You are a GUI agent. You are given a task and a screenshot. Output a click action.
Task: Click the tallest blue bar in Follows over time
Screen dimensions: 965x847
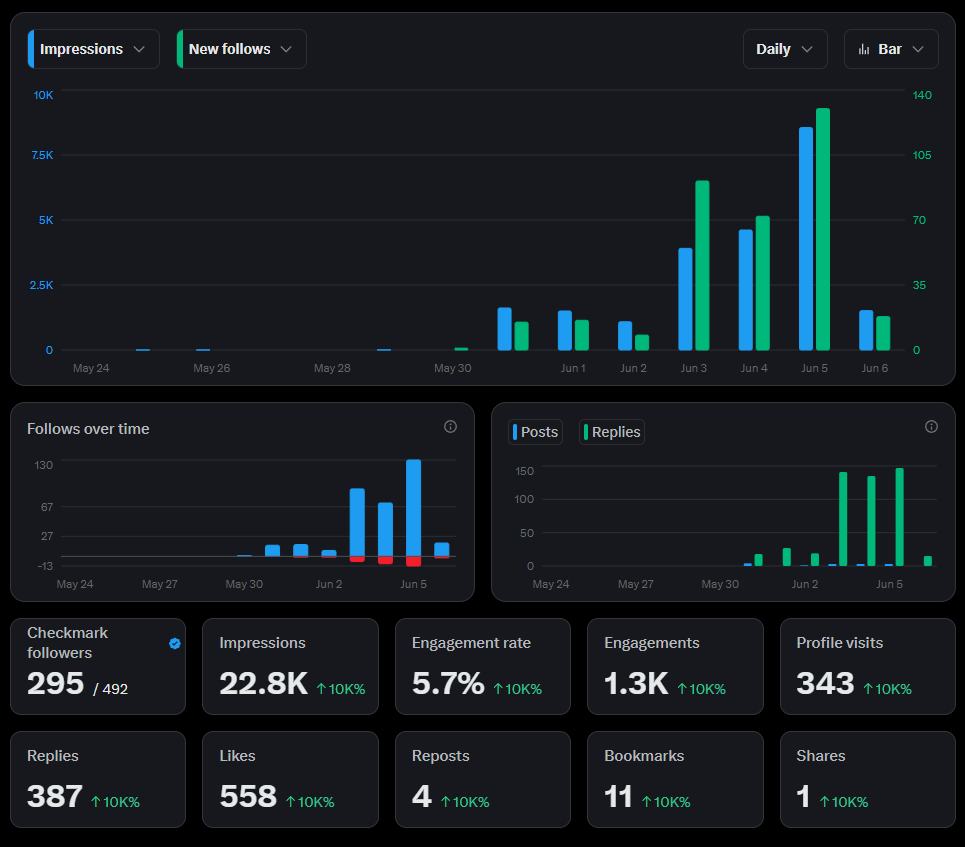coord(414,508)
